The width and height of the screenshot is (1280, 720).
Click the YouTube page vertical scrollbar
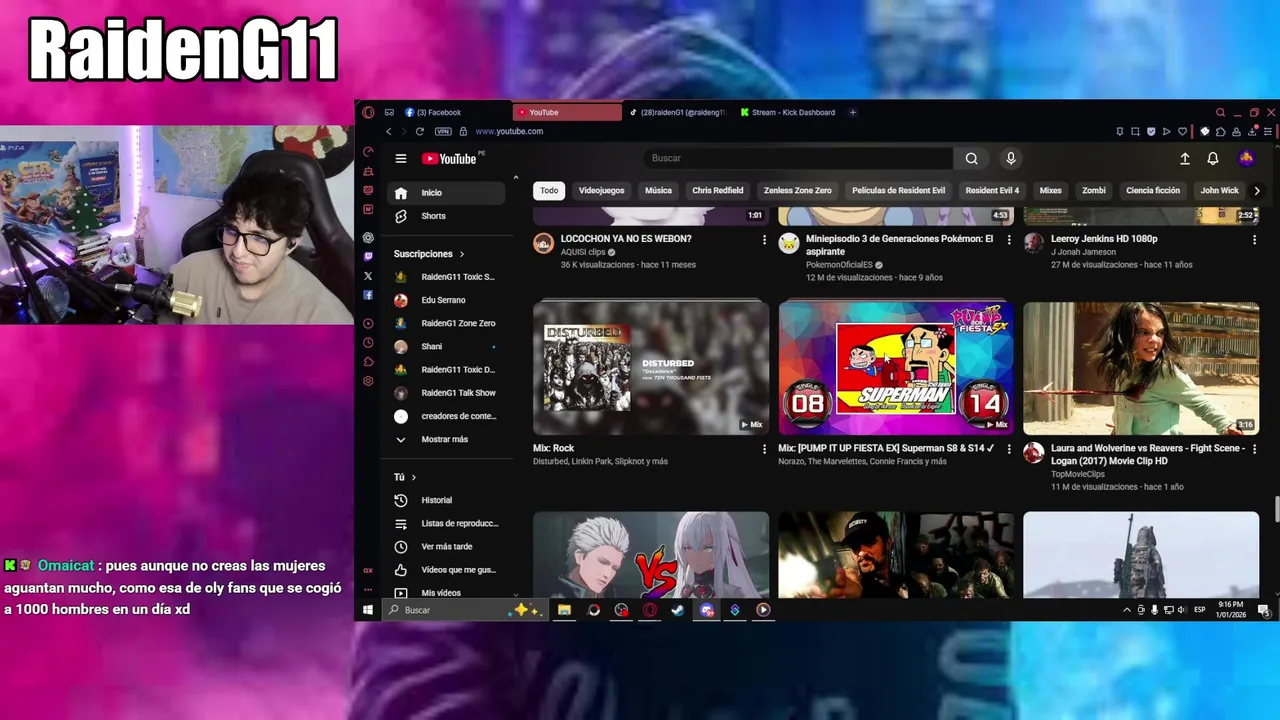tap(1276, 509)
